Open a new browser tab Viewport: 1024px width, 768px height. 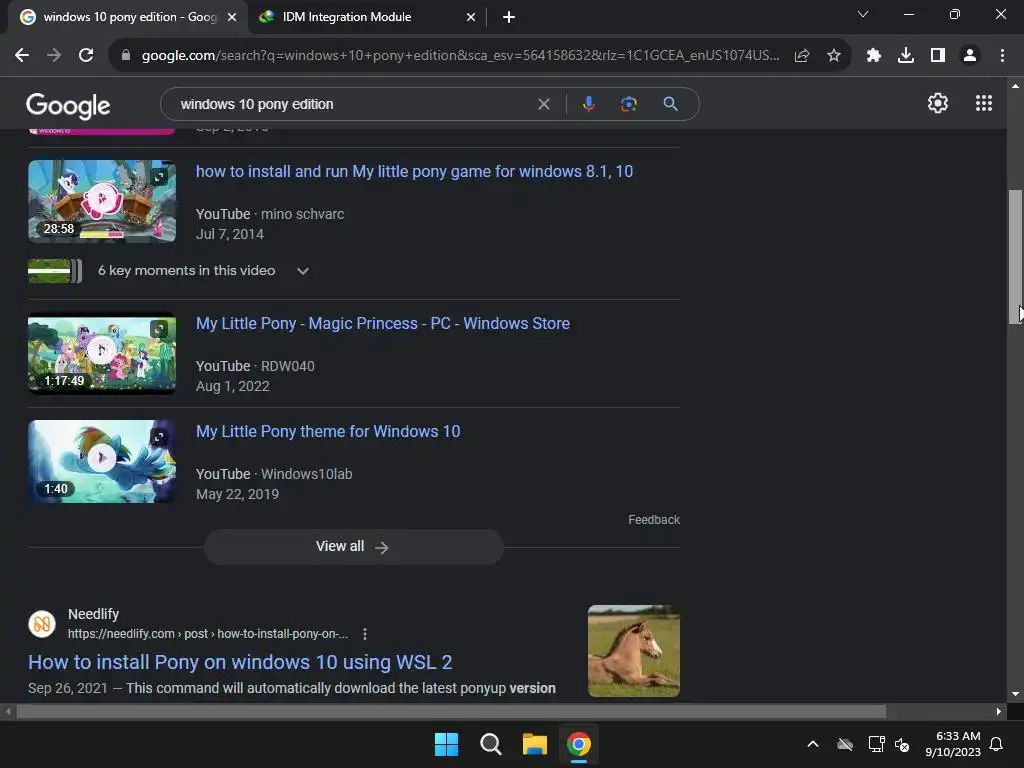click(509, 18)
